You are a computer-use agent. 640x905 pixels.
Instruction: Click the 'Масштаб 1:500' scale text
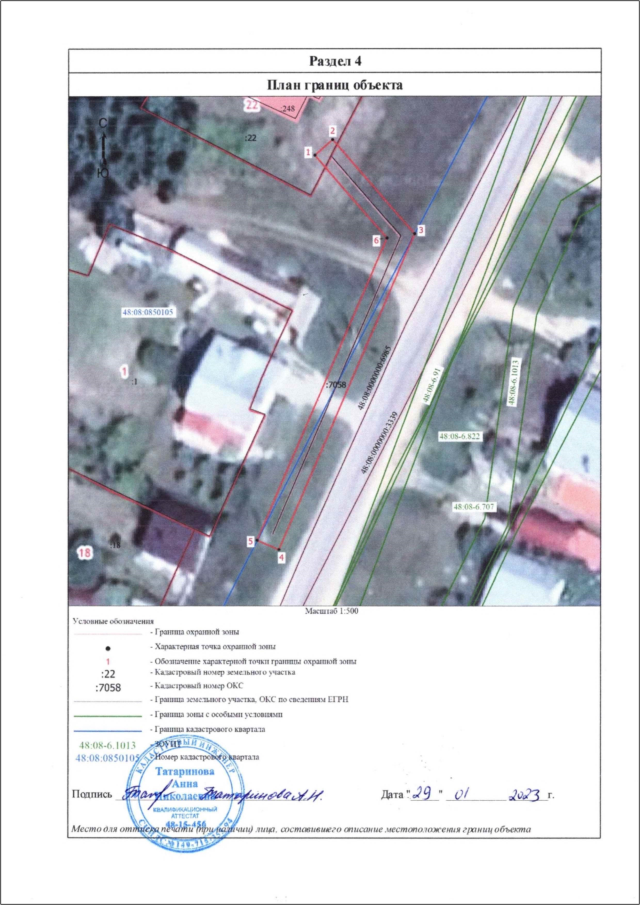330,611
